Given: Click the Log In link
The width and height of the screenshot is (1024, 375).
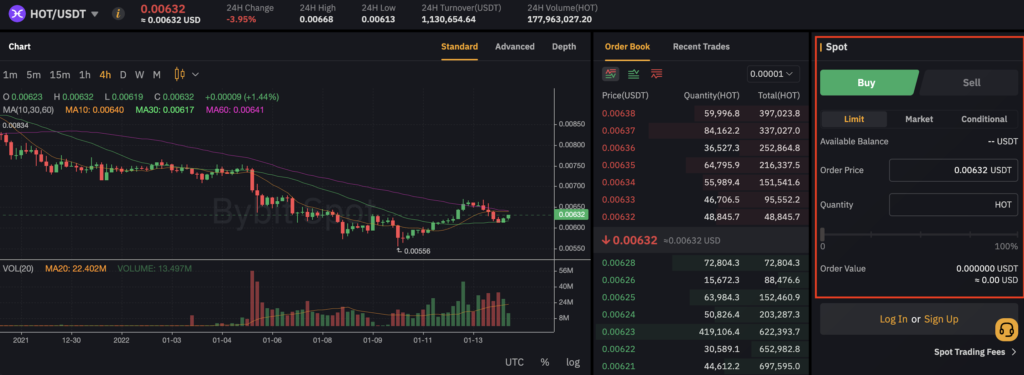Looking at the screenshot, I should coord(893,319).
